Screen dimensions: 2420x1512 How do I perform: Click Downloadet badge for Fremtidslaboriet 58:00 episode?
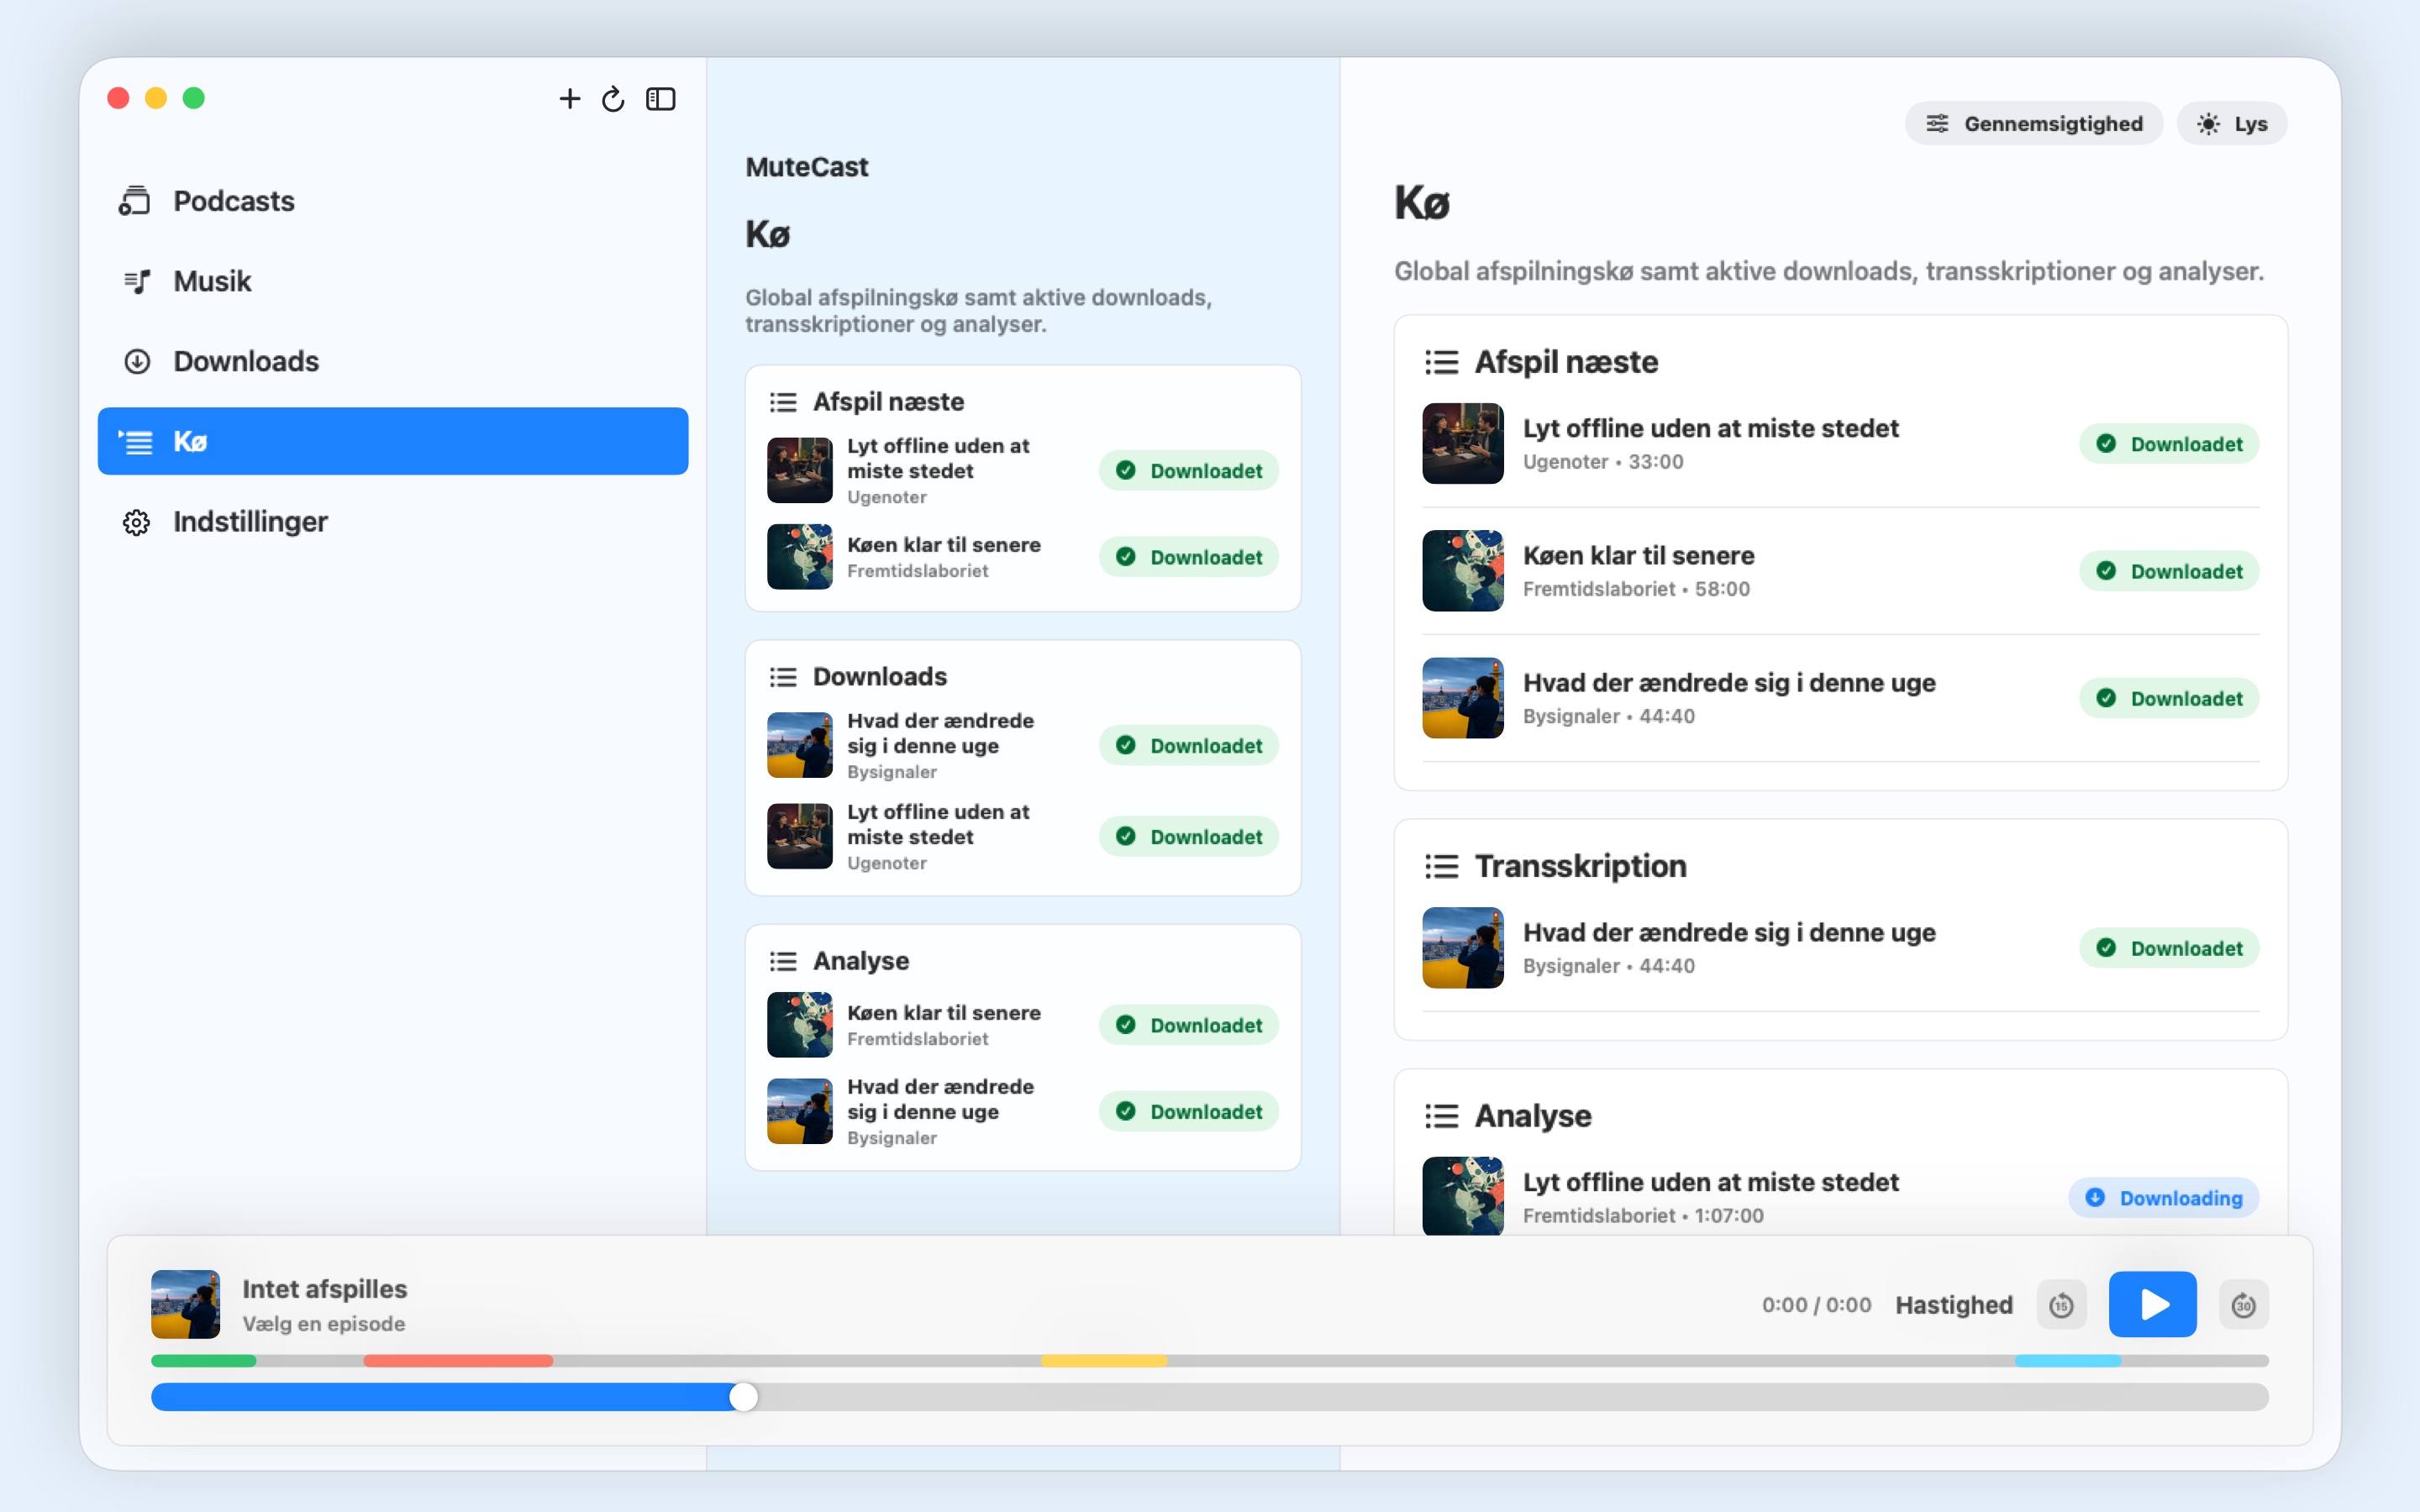(2168, 571)
